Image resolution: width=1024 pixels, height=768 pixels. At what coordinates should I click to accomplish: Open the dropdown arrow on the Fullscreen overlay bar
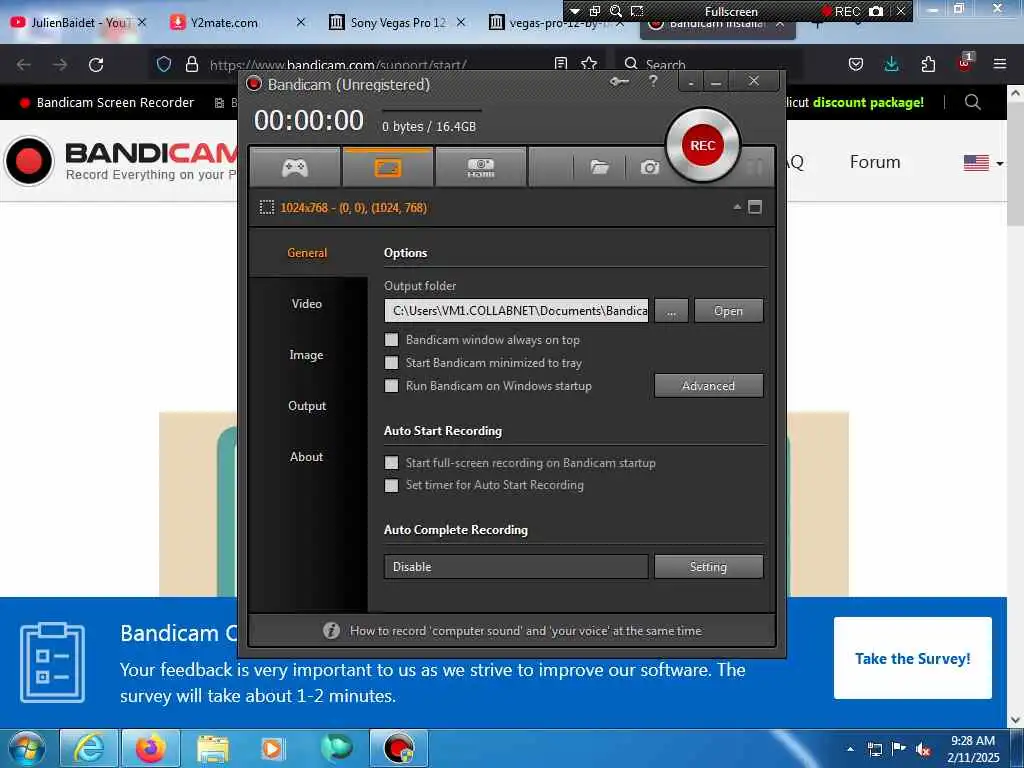click(575, 11)
